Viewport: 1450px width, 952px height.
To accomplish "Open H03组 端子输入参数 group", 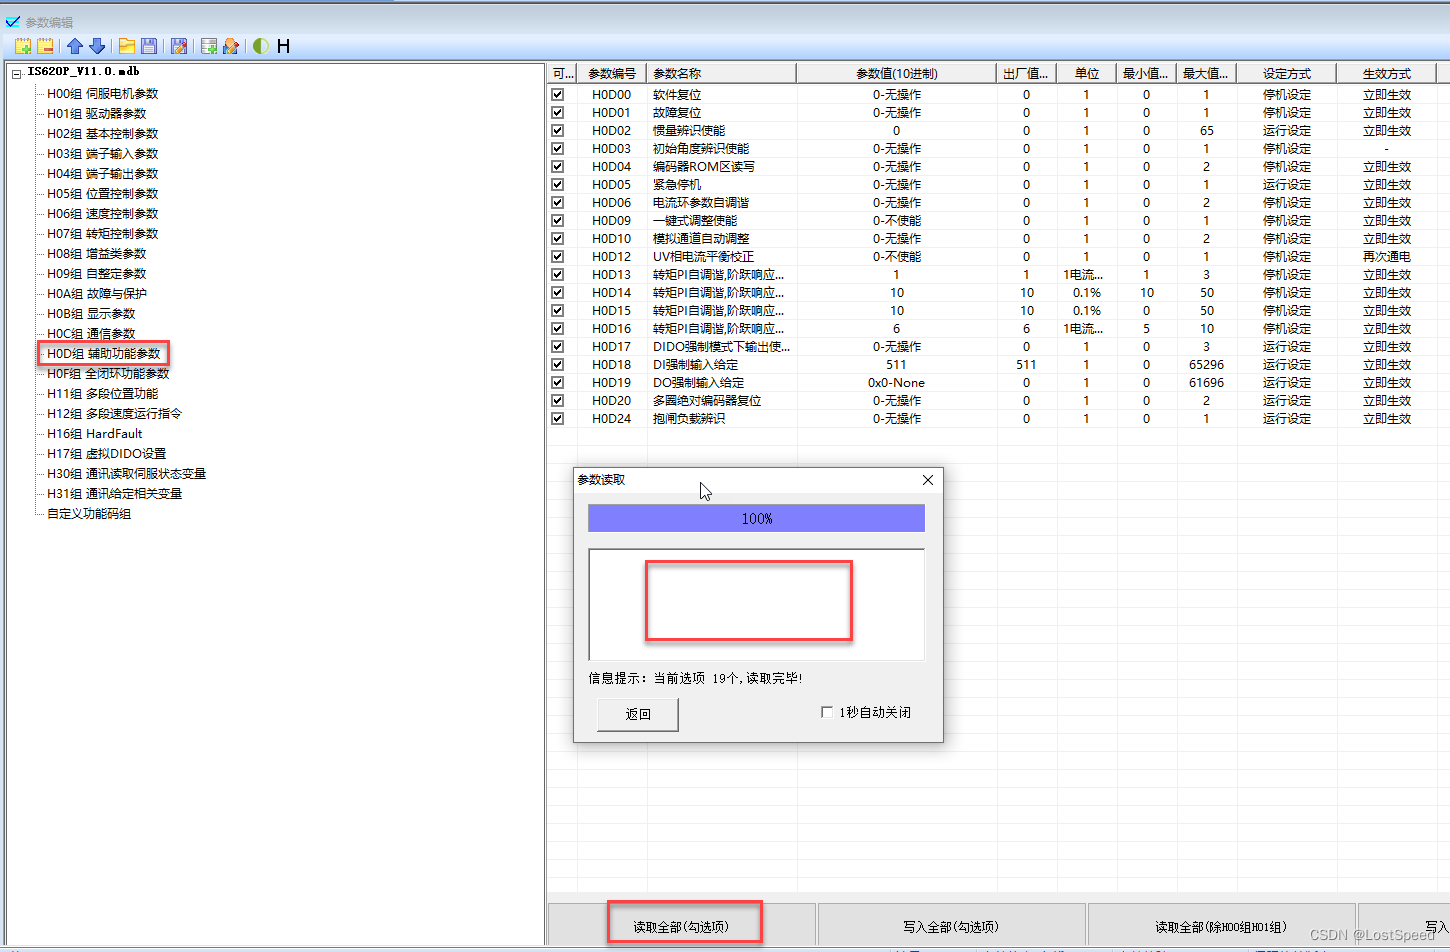I will (102, 154).
